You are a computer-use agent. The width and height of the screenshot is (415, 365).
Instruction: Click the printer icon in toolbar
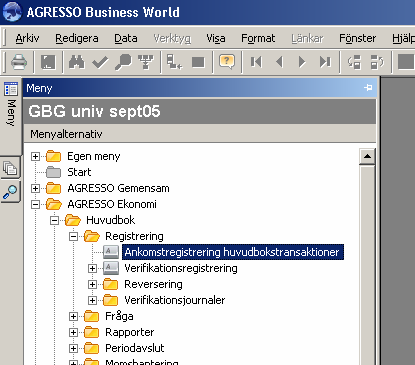(x=19, y=62)
